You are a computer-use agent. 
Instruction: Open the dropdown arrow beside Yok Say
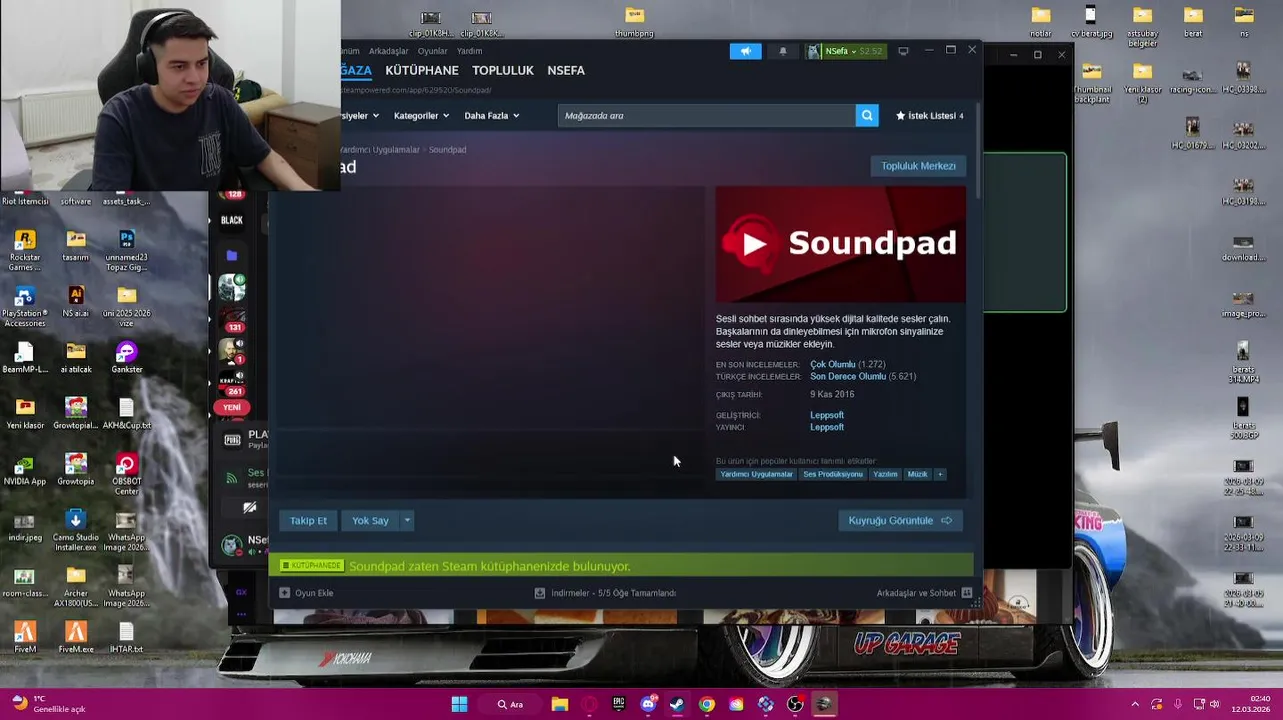pos(407,520)
